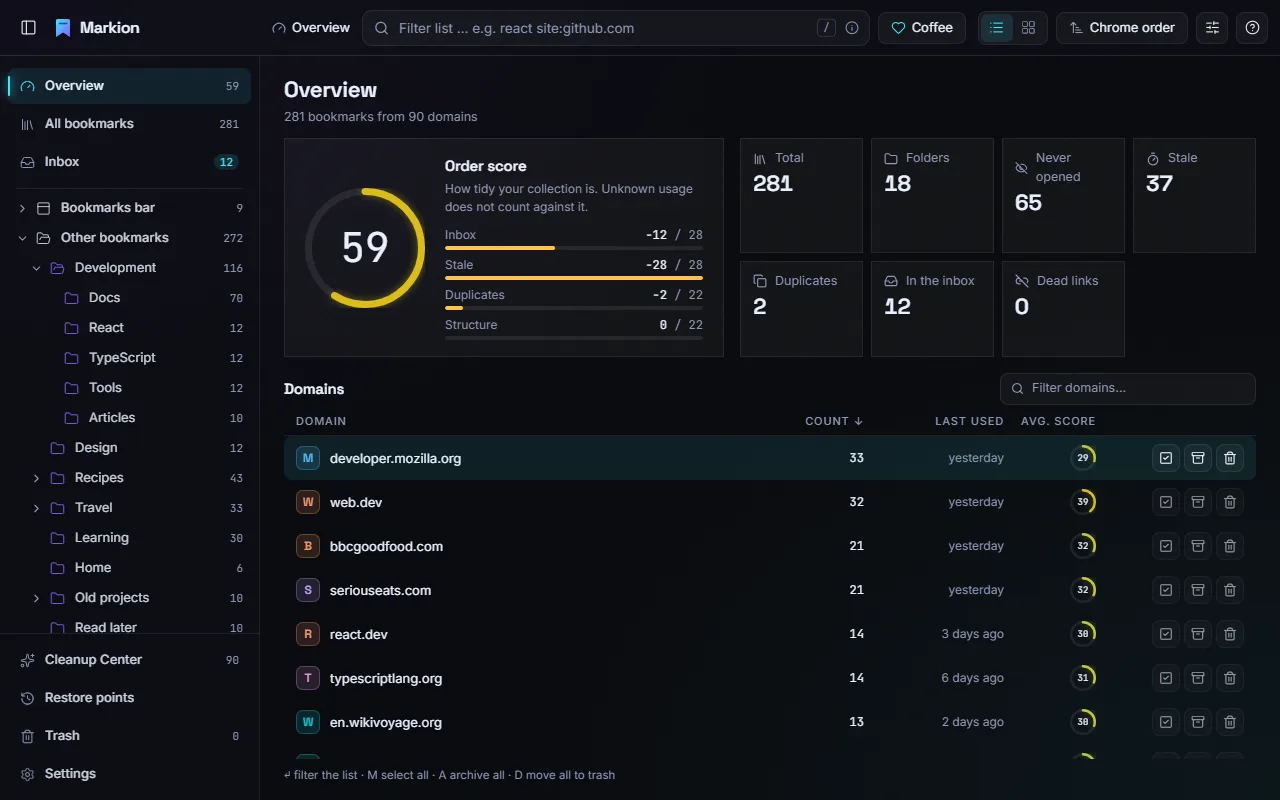Archive seriouseats.com bookmarks

[x=1198, y=590]
